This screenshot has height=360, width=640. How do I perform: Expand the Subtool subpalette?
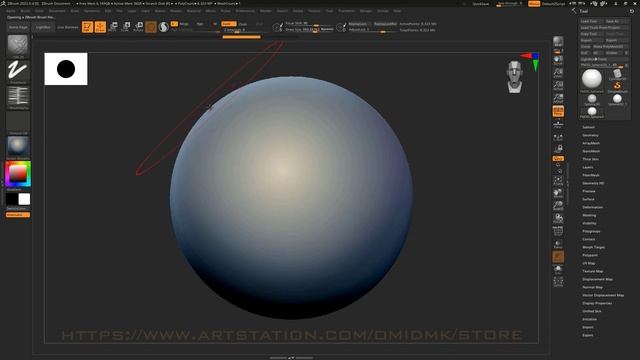589,127
